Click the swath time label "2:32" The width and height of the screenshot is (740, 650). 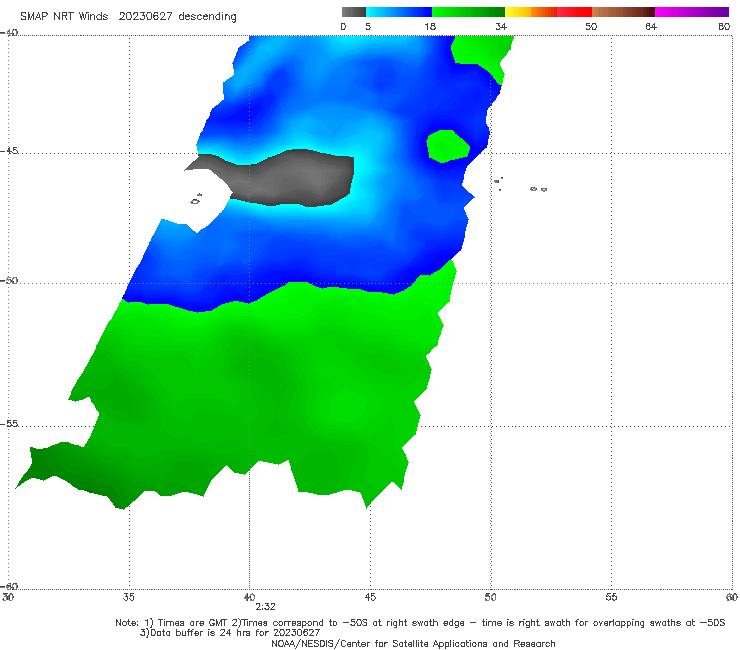[x=265, y=607]
